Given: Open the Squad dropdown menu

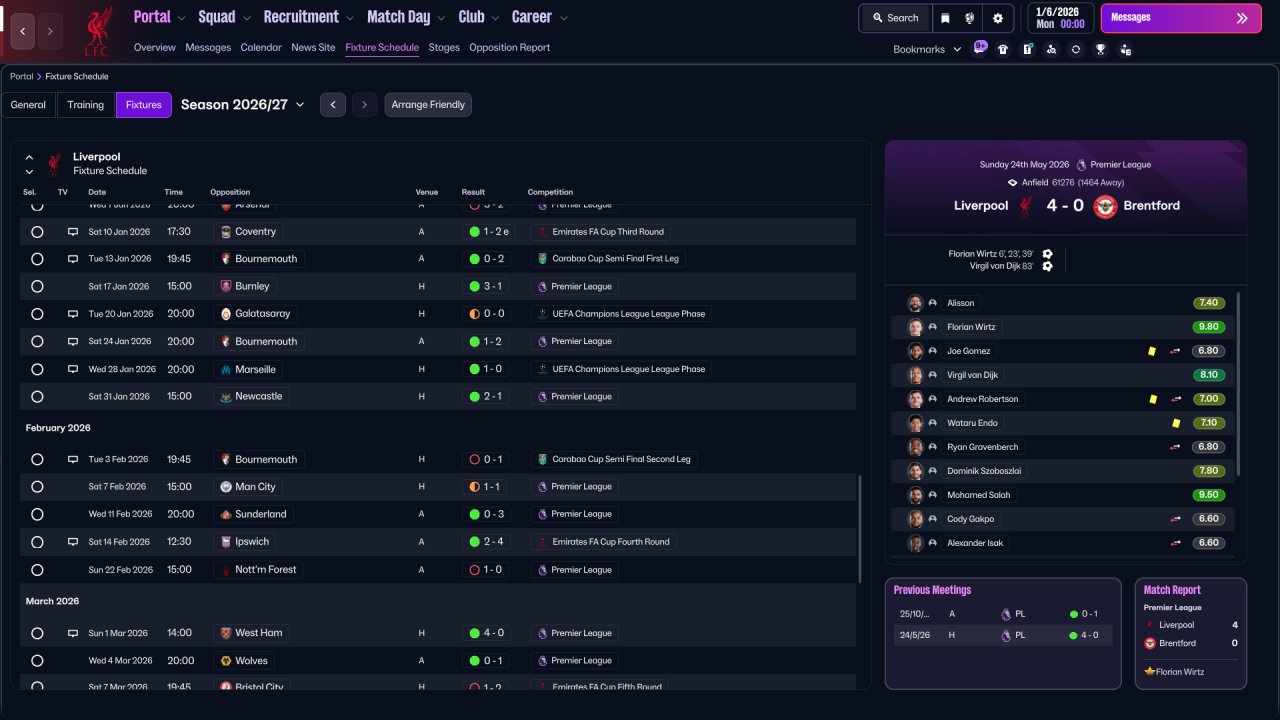Looking at the screenshot, I should tap(224, 17).
